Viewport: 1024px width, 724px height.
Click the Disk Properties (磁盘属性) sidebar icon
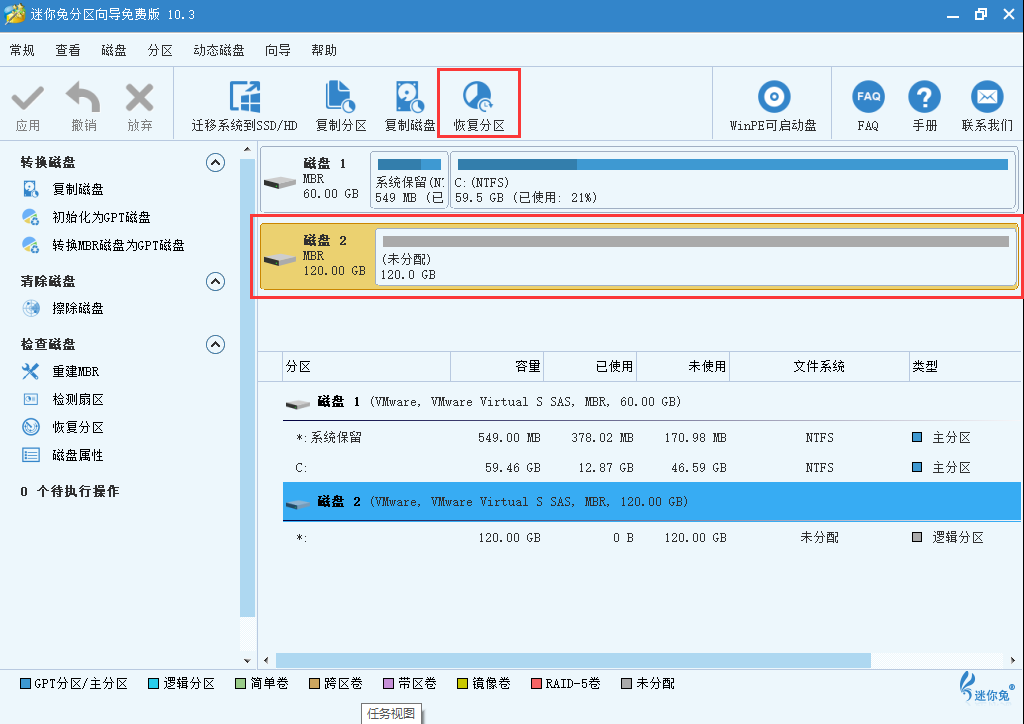pos(31,455)
